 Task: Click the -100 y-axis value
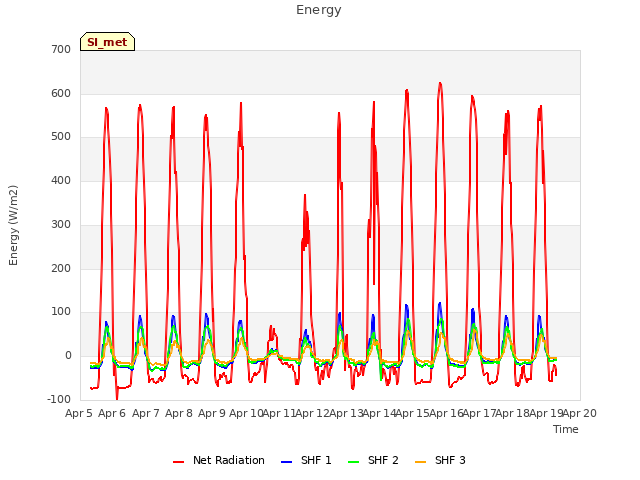pos(59,399)
